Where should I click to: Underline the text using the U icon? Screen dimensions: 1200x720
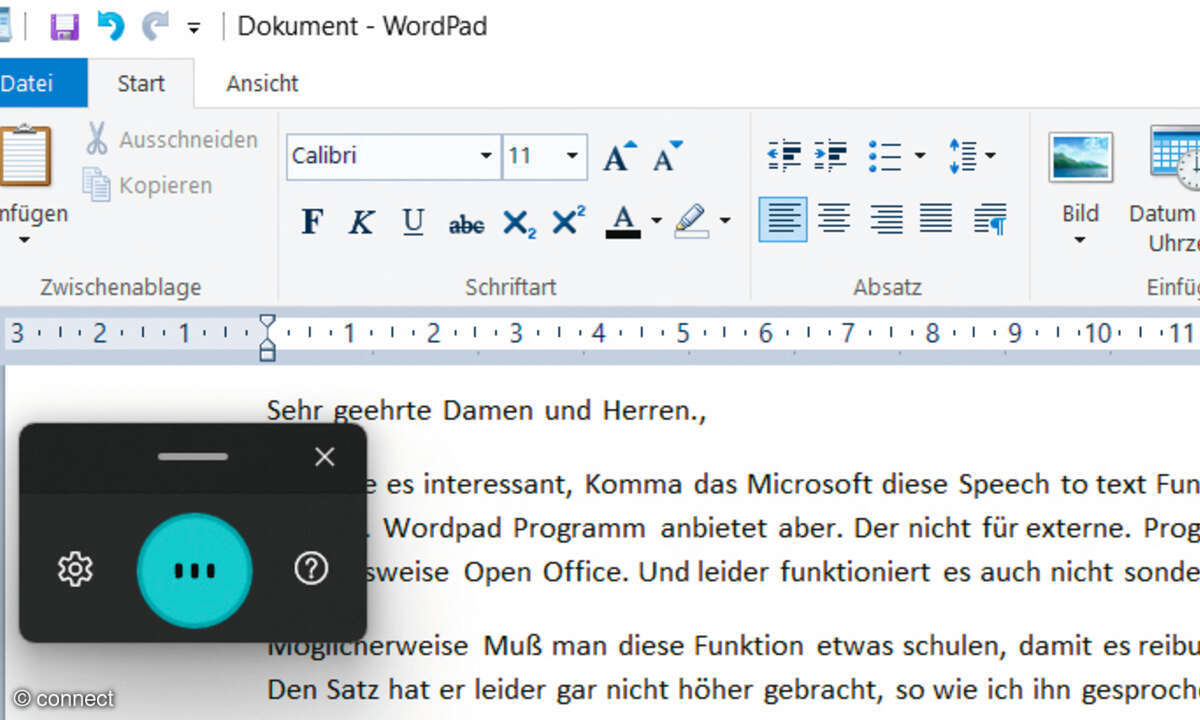click(x=412, y=222)
